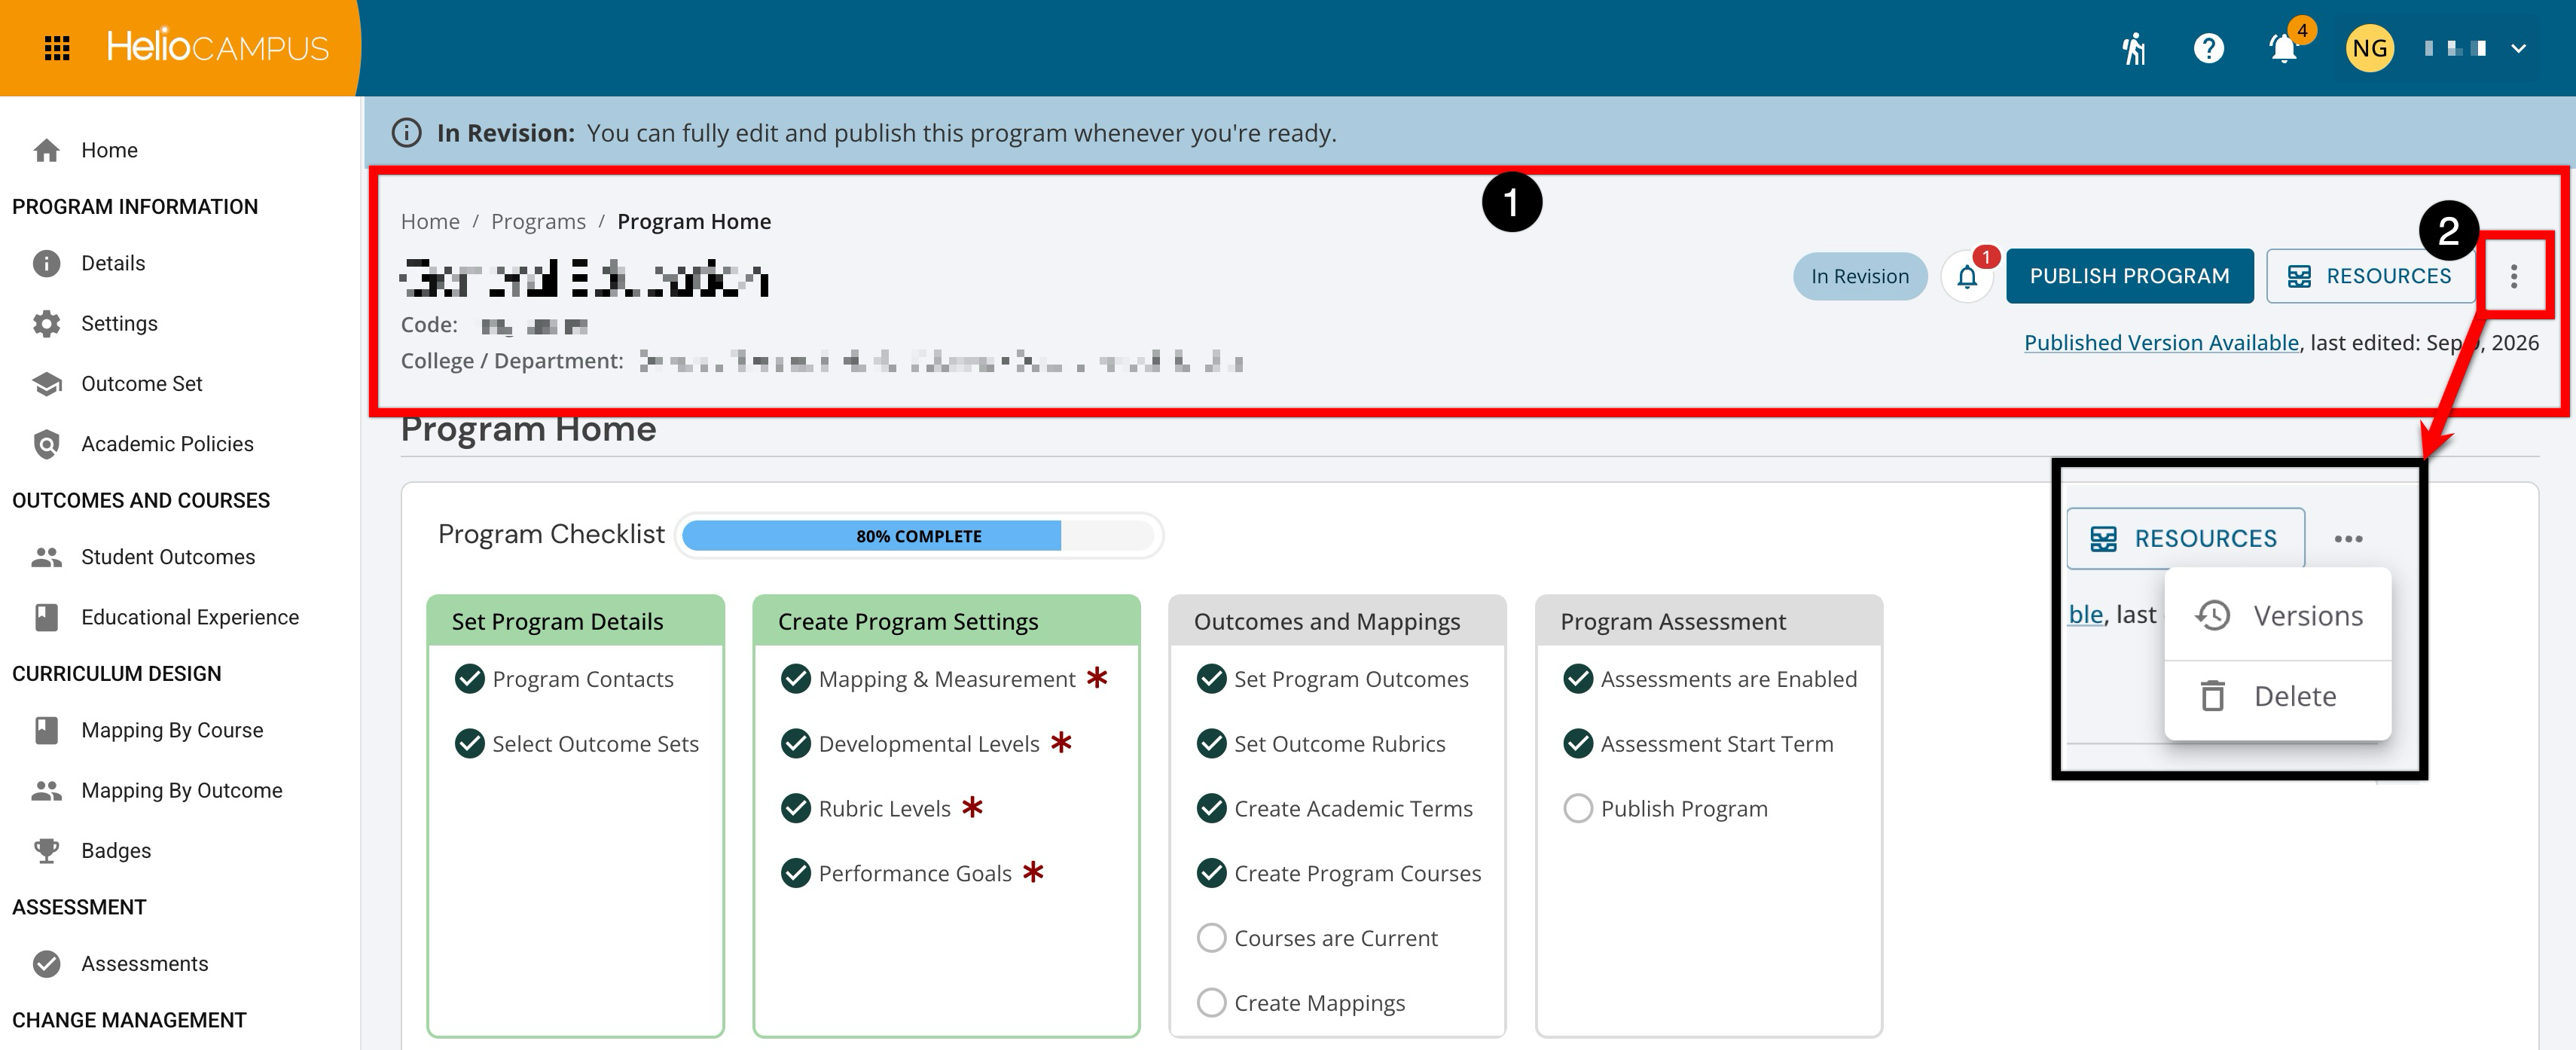Open top bar notifications bell with 4
The height and width of the screenshot is (1050, 2576).
click(x=2284, y=48)
